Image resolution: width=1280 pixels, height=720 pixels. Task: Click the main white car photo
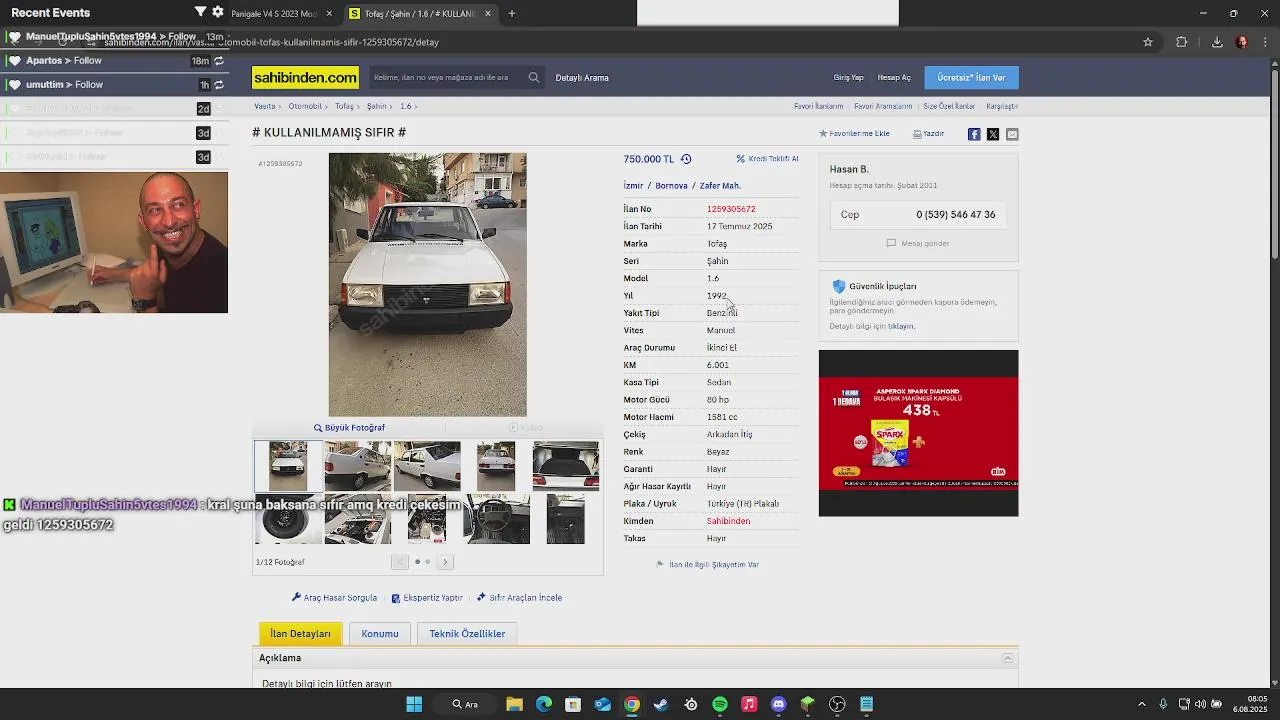pyautogui.click(x=428, y=284)
